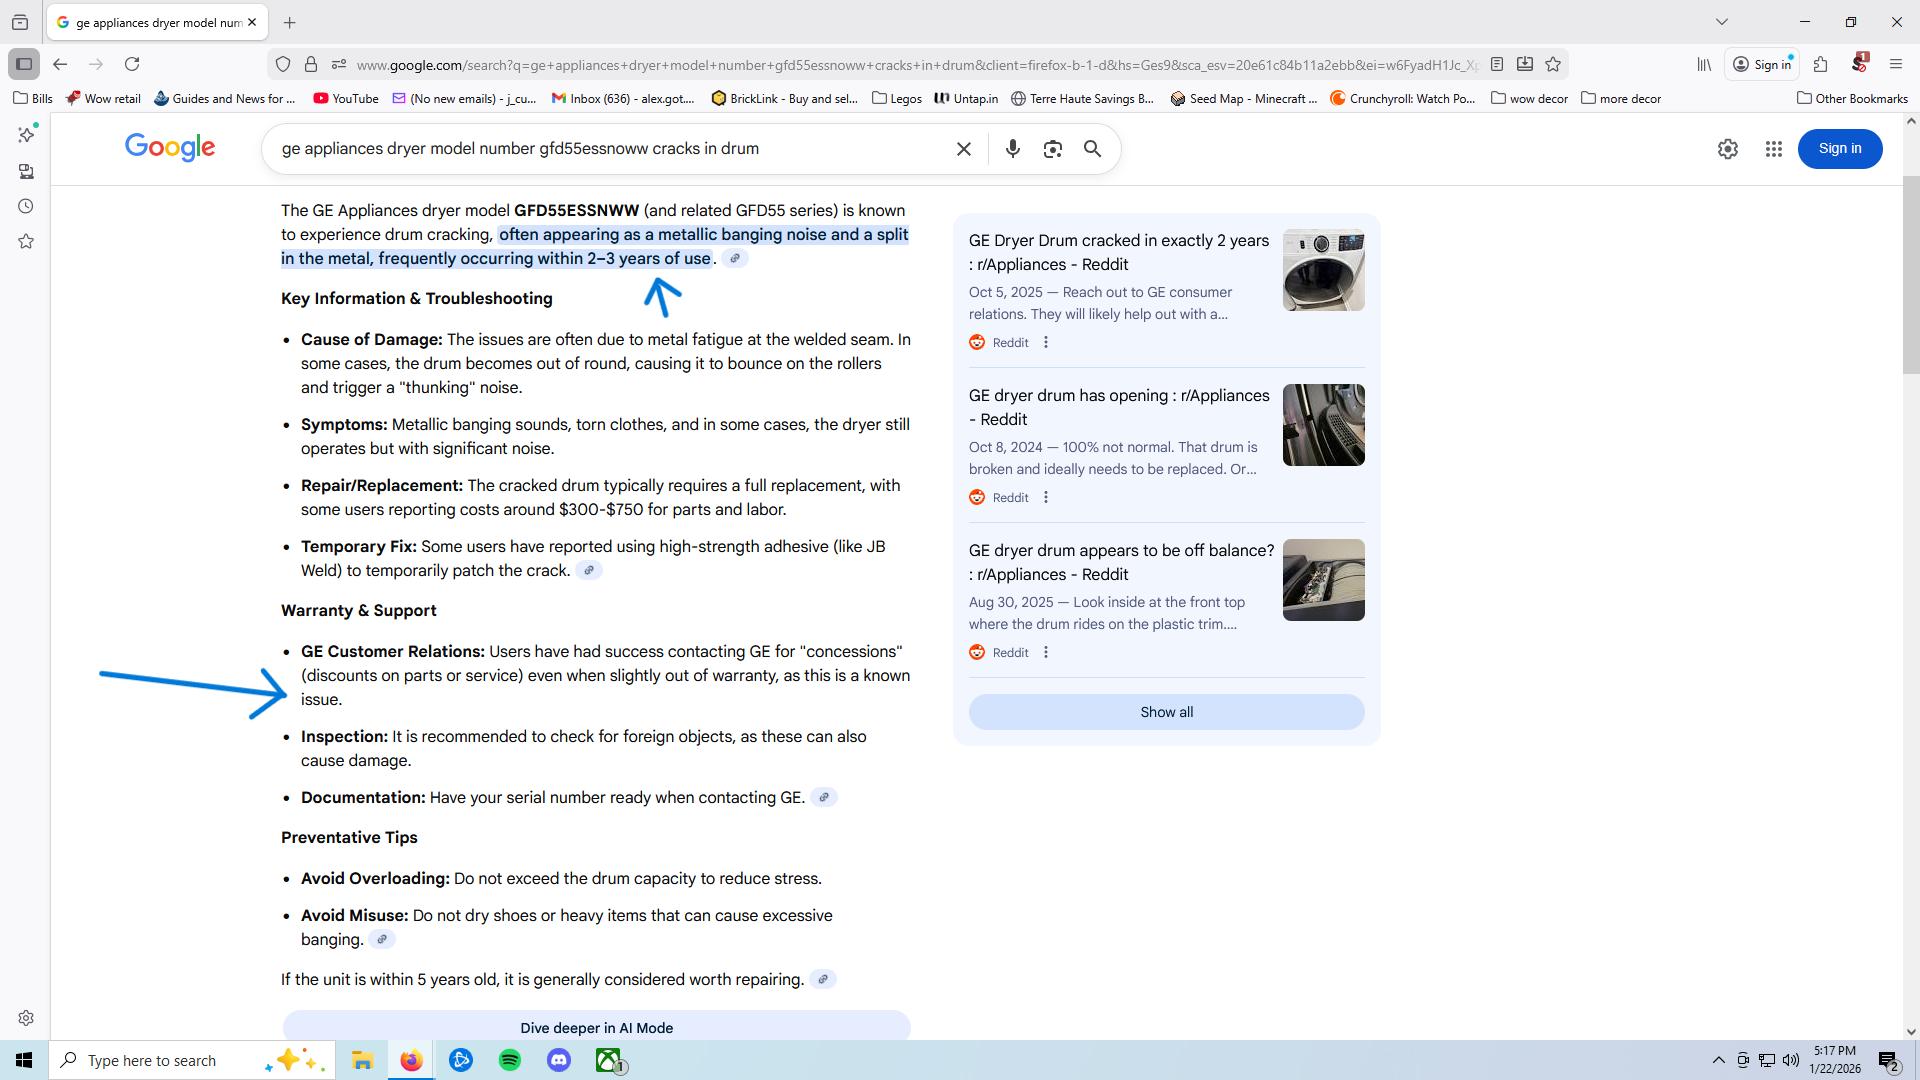1920x1080 pixels.
Task: Show hidden system tray icons chevron
Action: (x=1718, y=1061)
